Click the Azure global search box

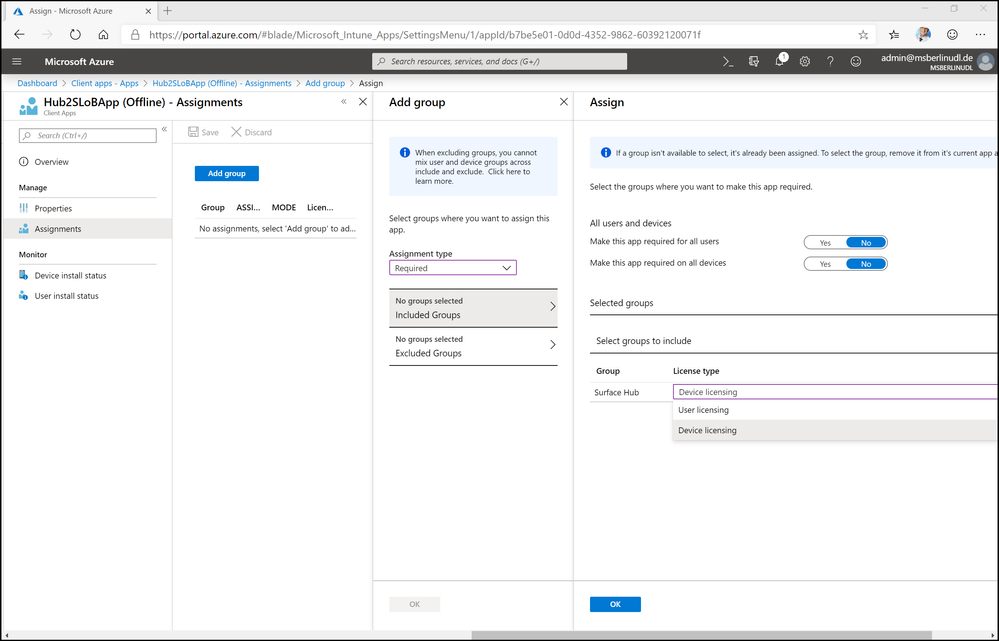click(500, 61)
